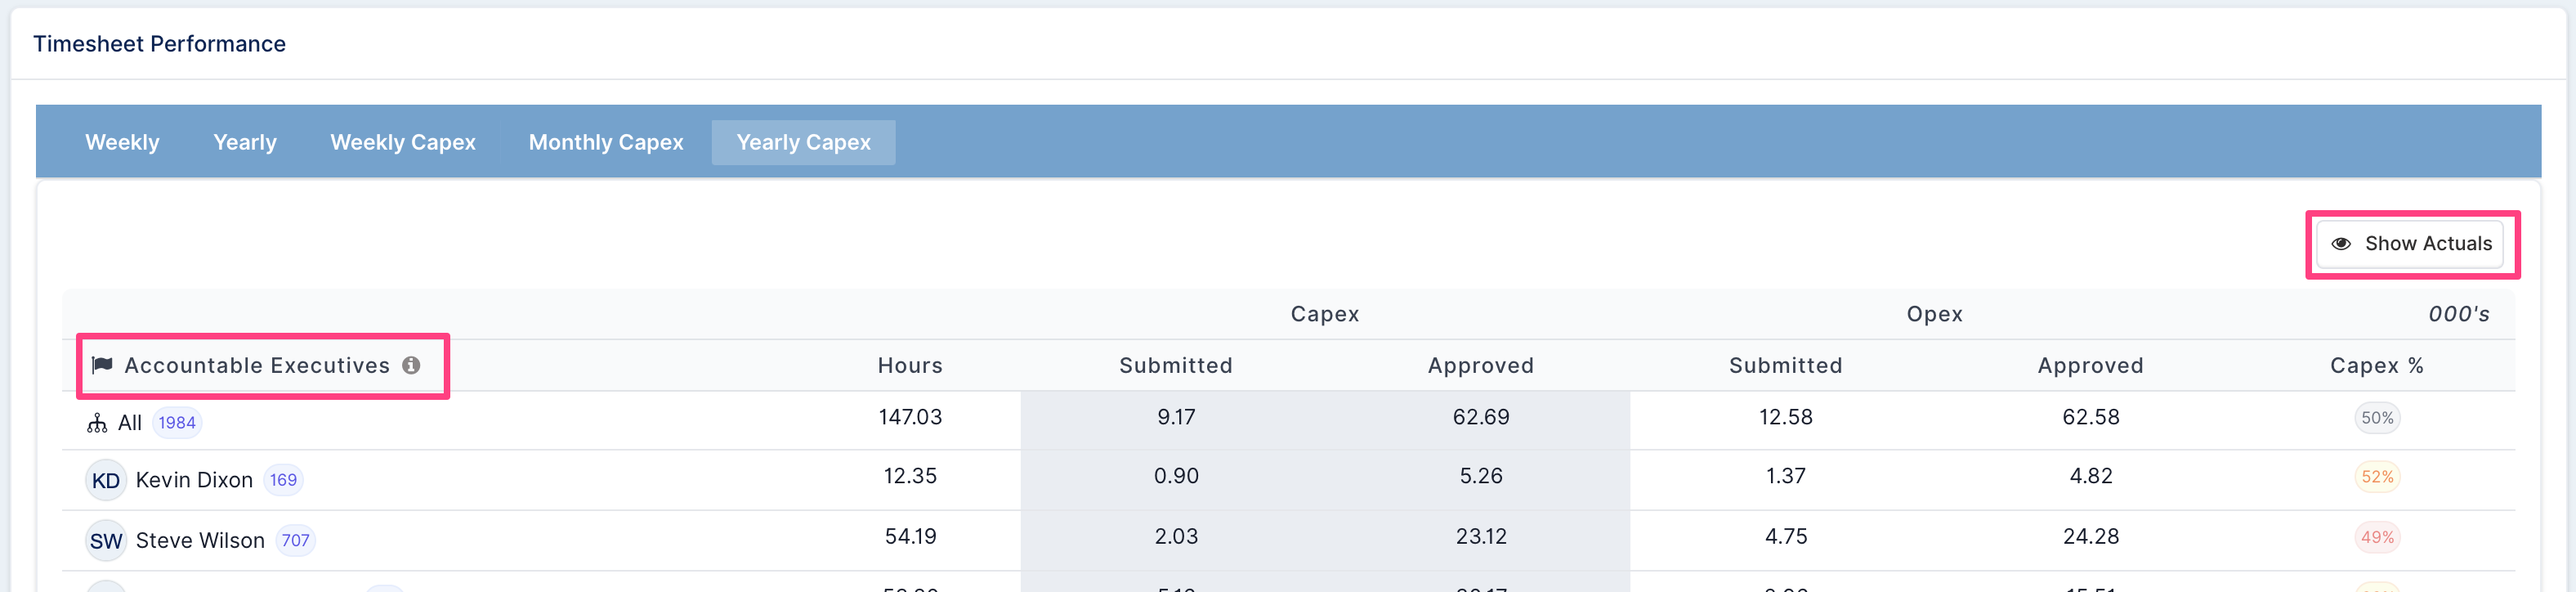Click the 169 badge beside Kevin Dixon
The image size is (2576, 592).
coord(283,480)
